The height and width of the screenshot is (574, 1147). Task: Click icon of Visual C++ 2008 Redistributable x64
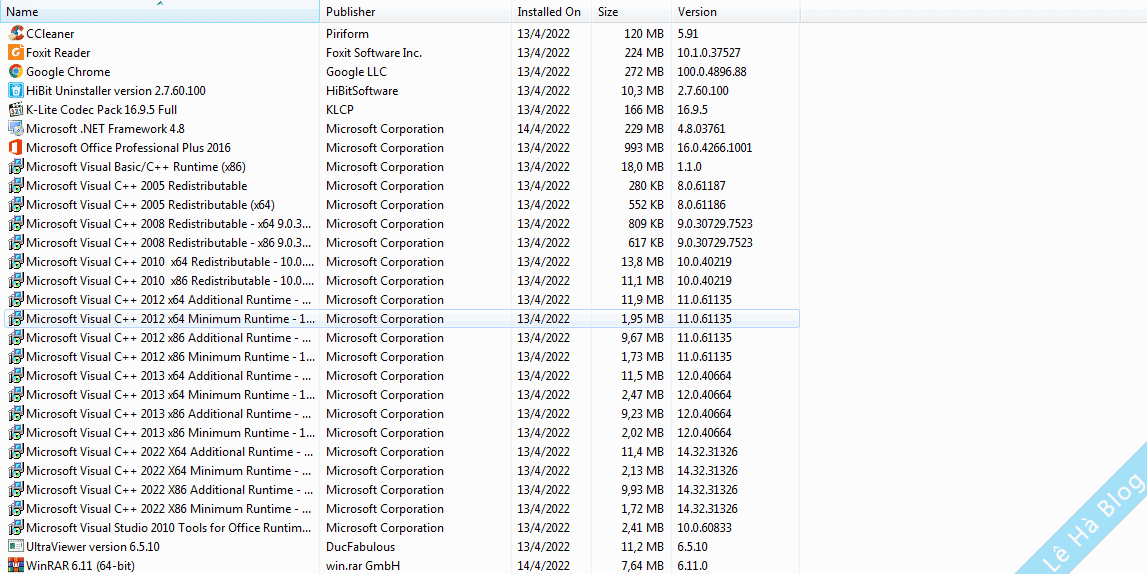(15, 224)
